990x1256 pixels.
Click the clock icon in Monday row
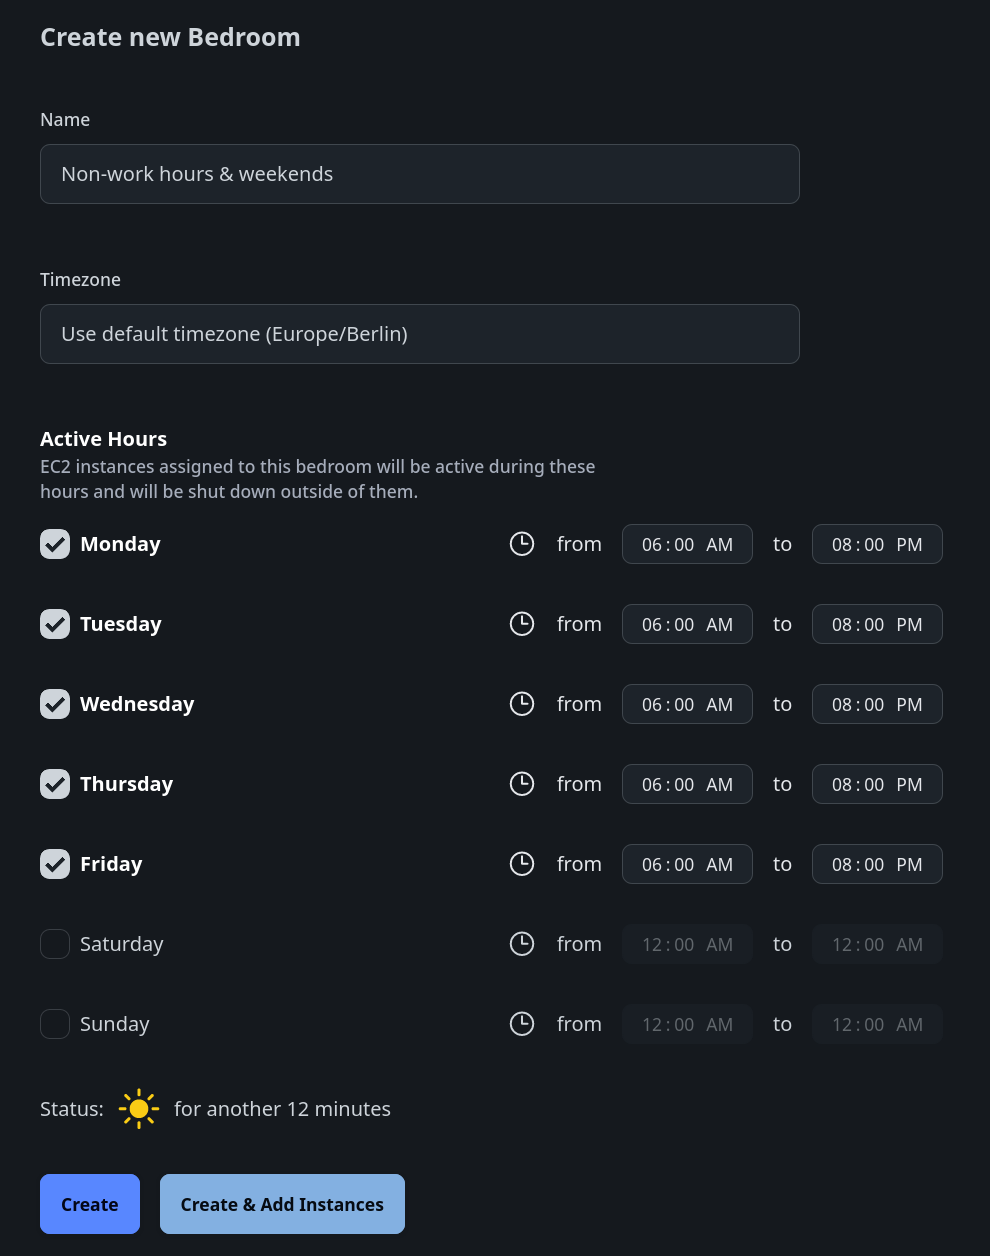point(522,544)
